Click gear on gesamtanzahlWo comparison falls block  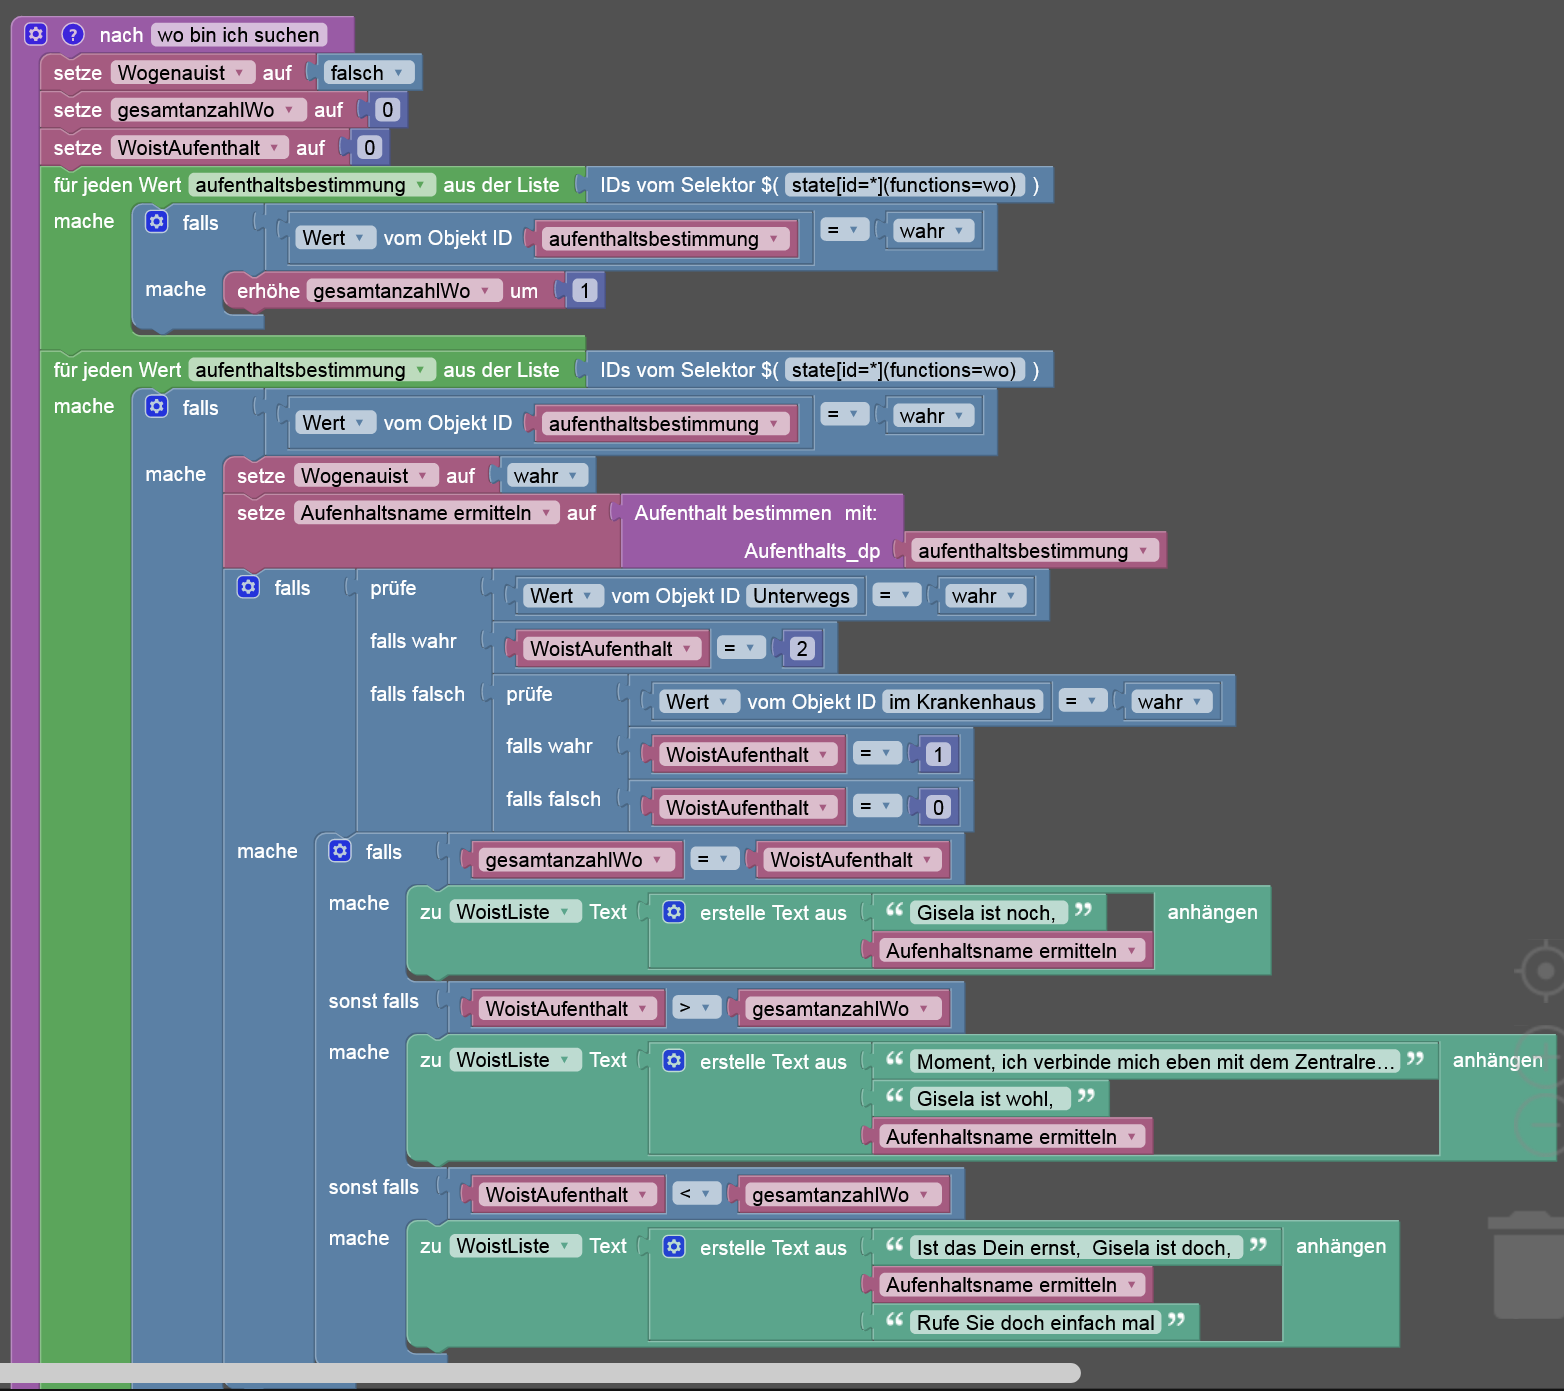pos(340,850)
